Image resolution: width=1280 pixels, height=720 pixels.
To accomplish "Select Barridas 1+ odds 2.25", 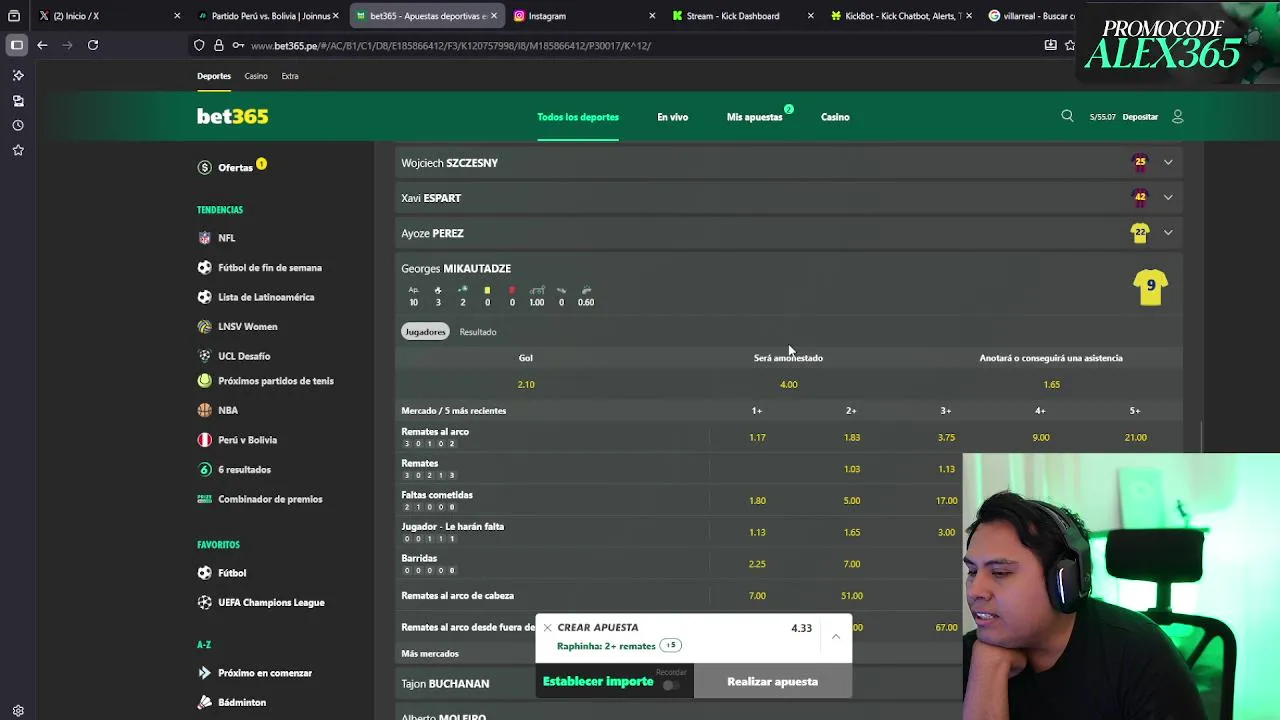I will (757, 564).
